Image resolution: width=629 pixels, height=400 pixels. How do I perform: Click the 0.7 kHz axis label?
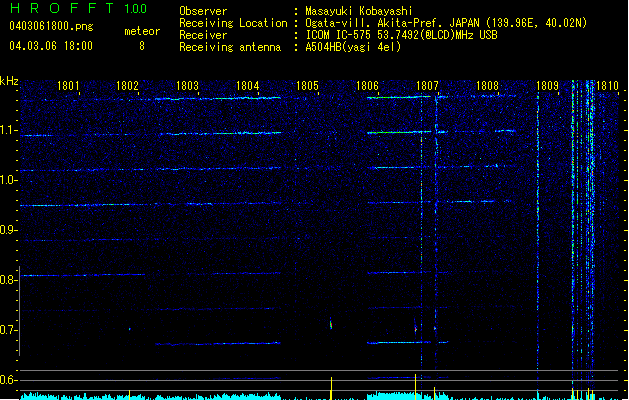click(8, 330)
